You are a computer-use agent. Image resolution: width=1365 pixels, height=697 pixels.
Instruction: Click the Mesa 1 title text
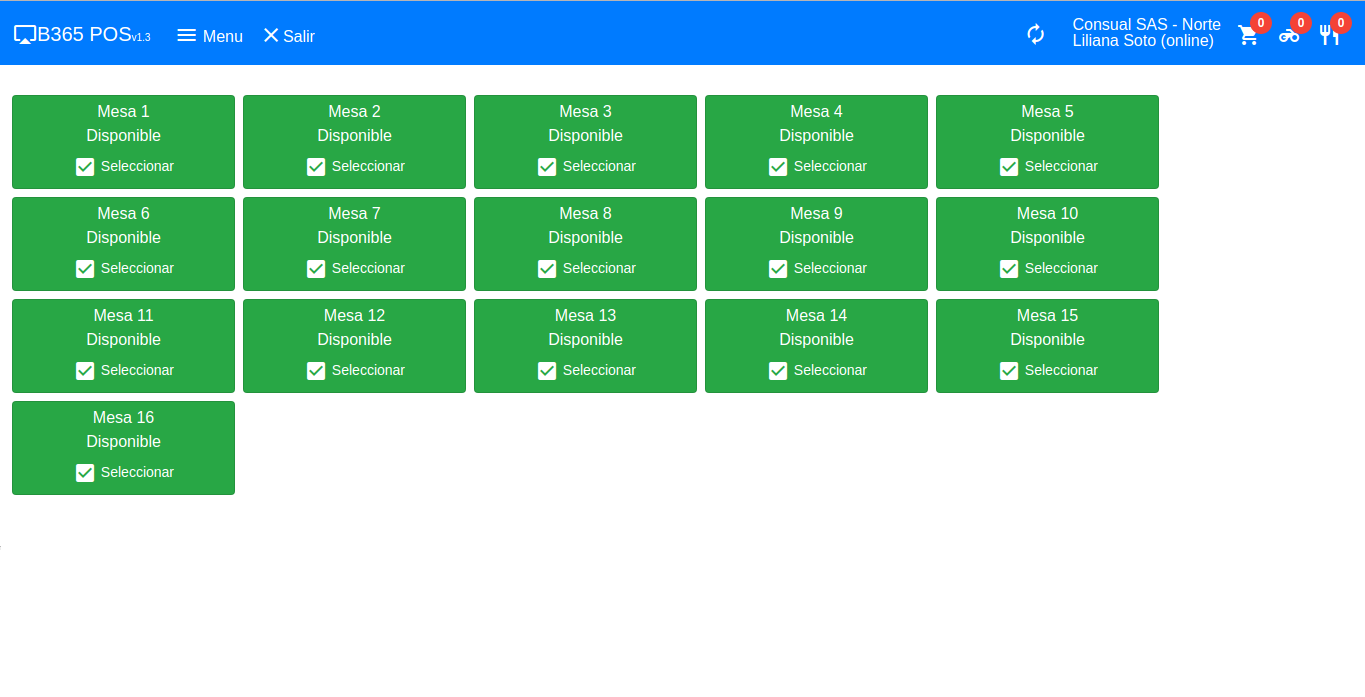(x=124, y=112)
